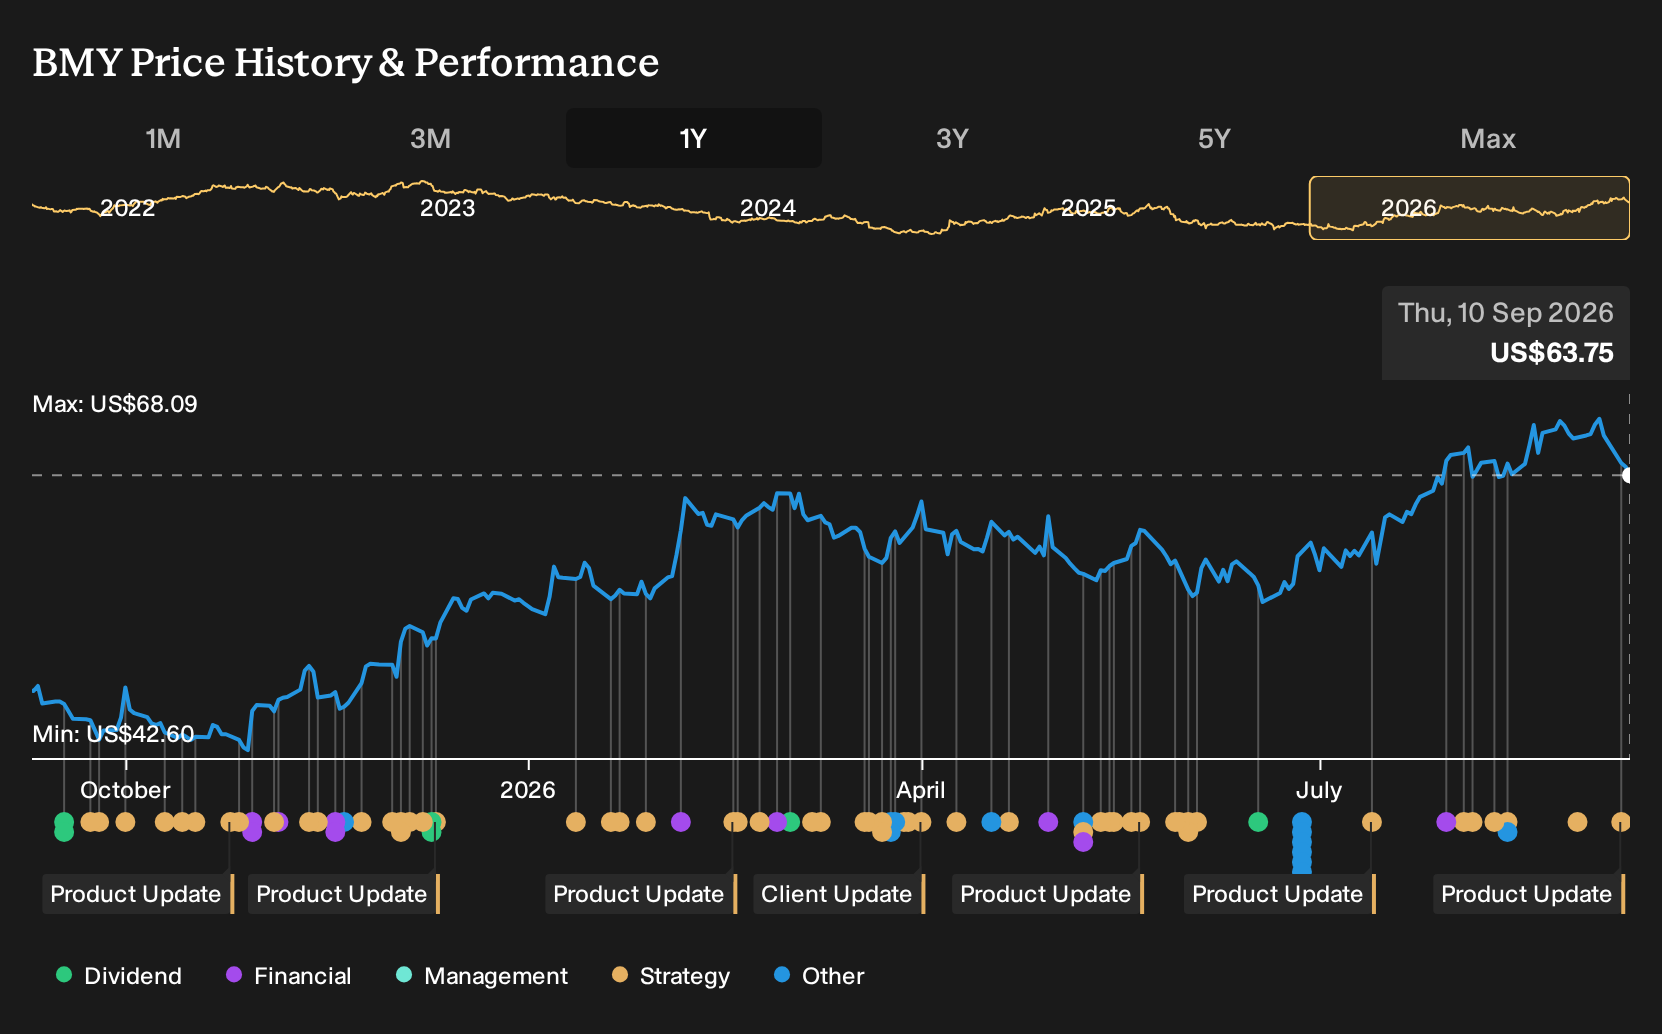
Task: Open the Product Update label left of Client Update
Action: (x=641, y=894)
